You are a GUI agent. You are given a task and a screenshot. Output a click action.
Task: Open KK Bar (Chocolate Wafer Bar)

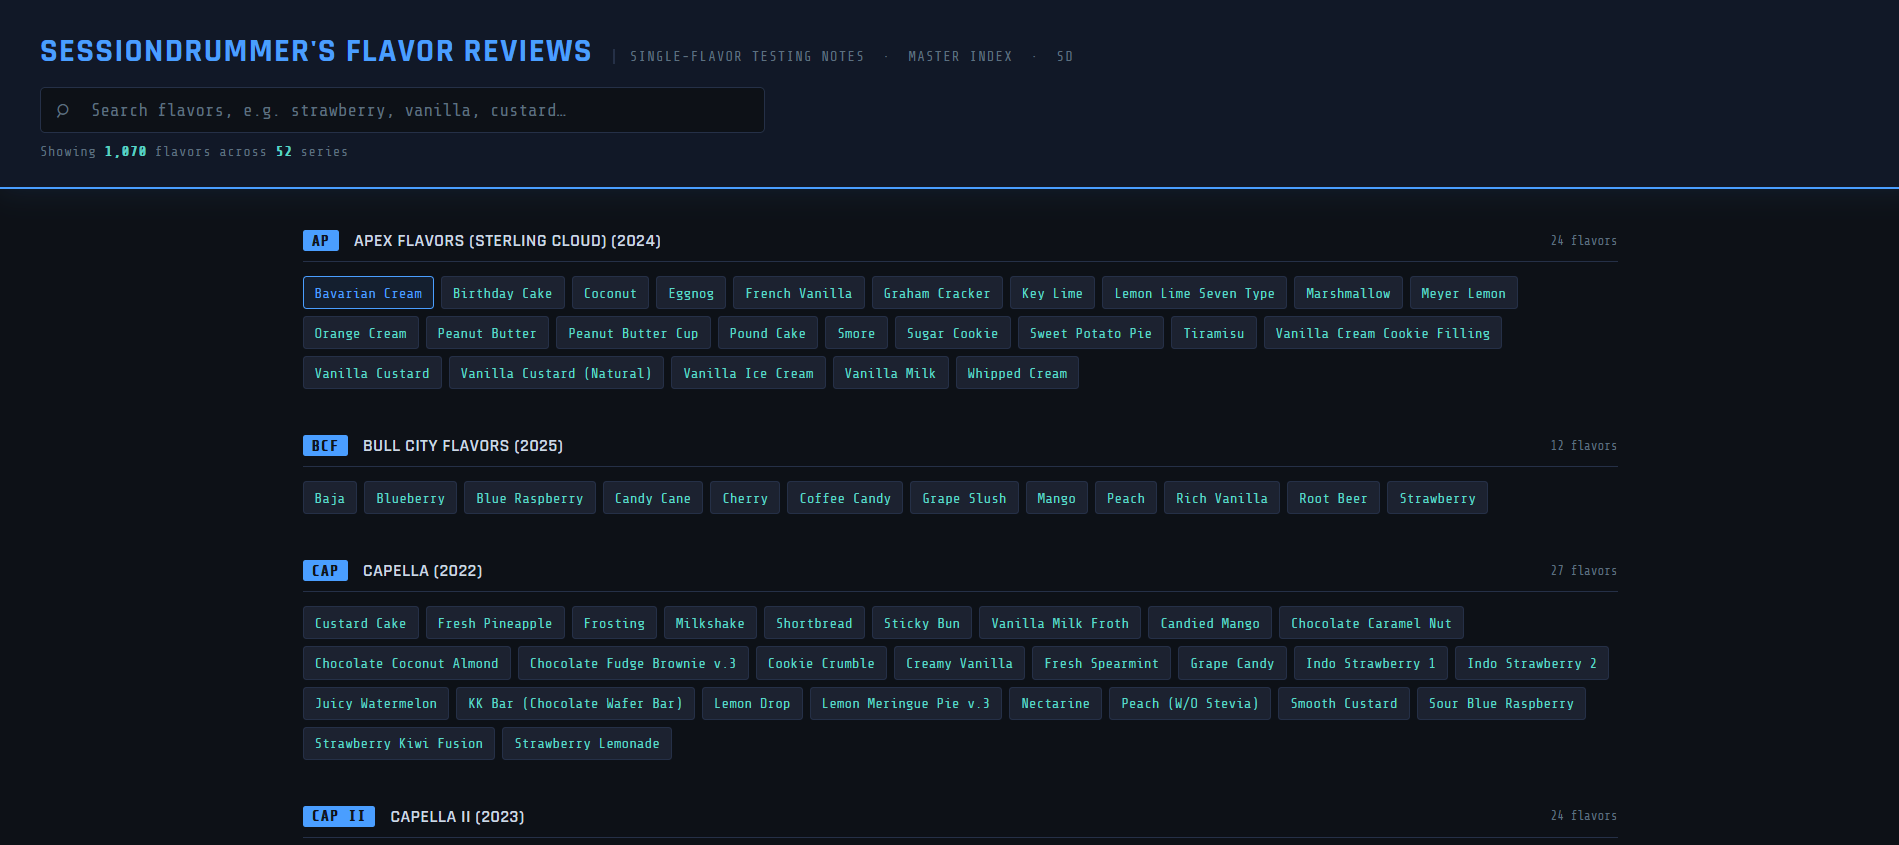click(575, 704)
